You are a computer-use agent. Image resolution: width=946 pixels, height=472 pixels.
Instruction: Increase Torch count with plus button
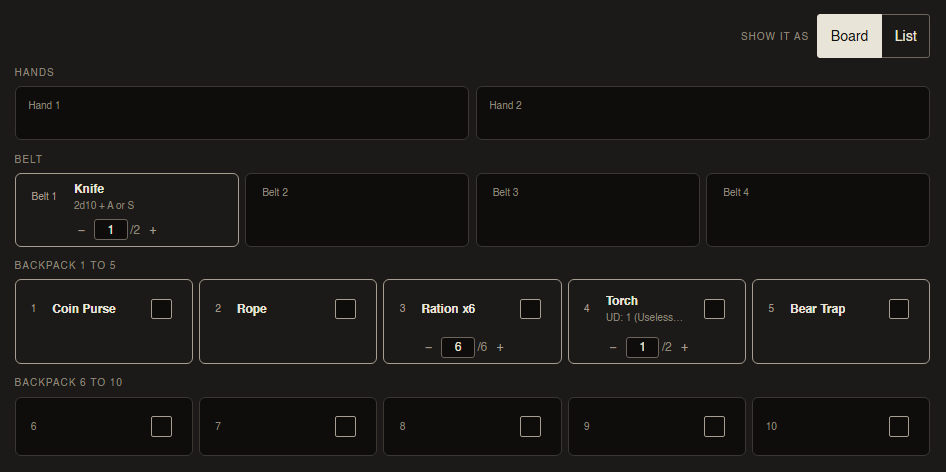[x=684, y=347]
